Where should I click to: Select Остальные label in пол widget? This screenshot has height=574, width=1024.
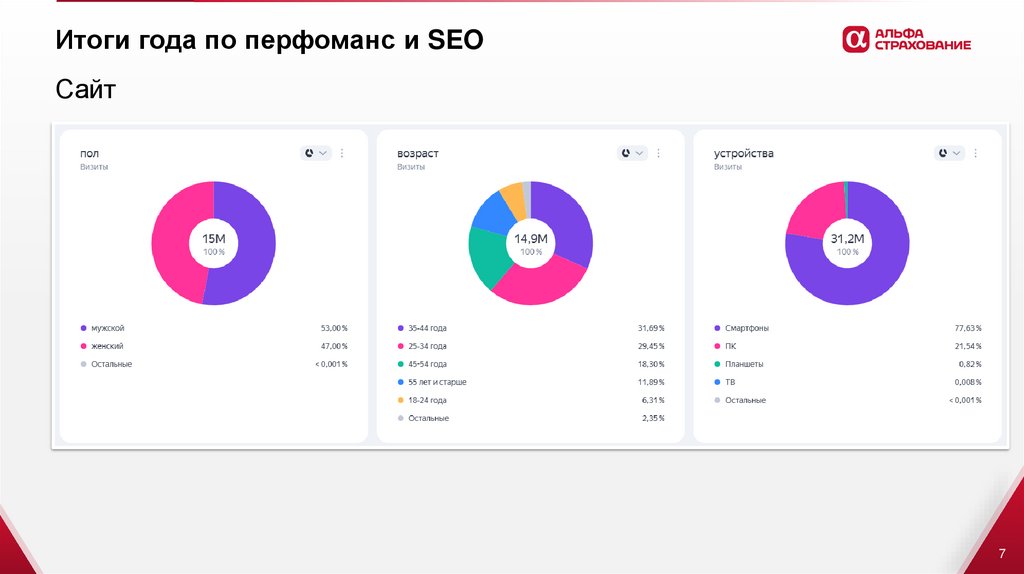(112, 364)
